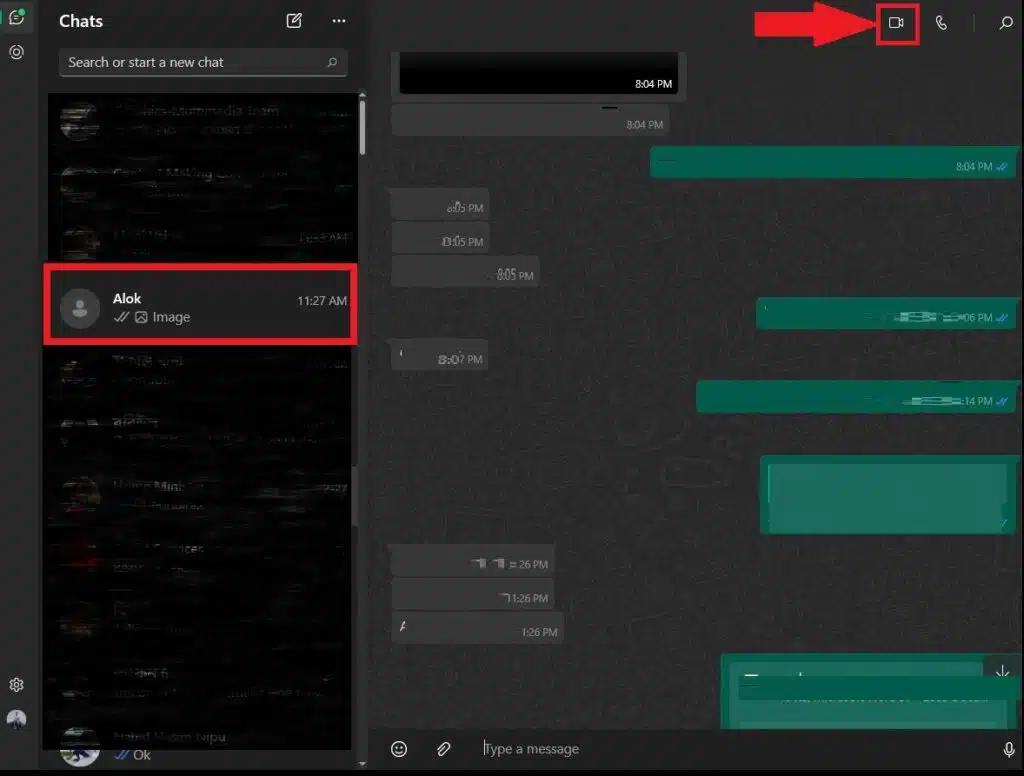Start a video call with the current contact
The image size is (1024, 776).
pyautogui.click(x=896, y=22)
